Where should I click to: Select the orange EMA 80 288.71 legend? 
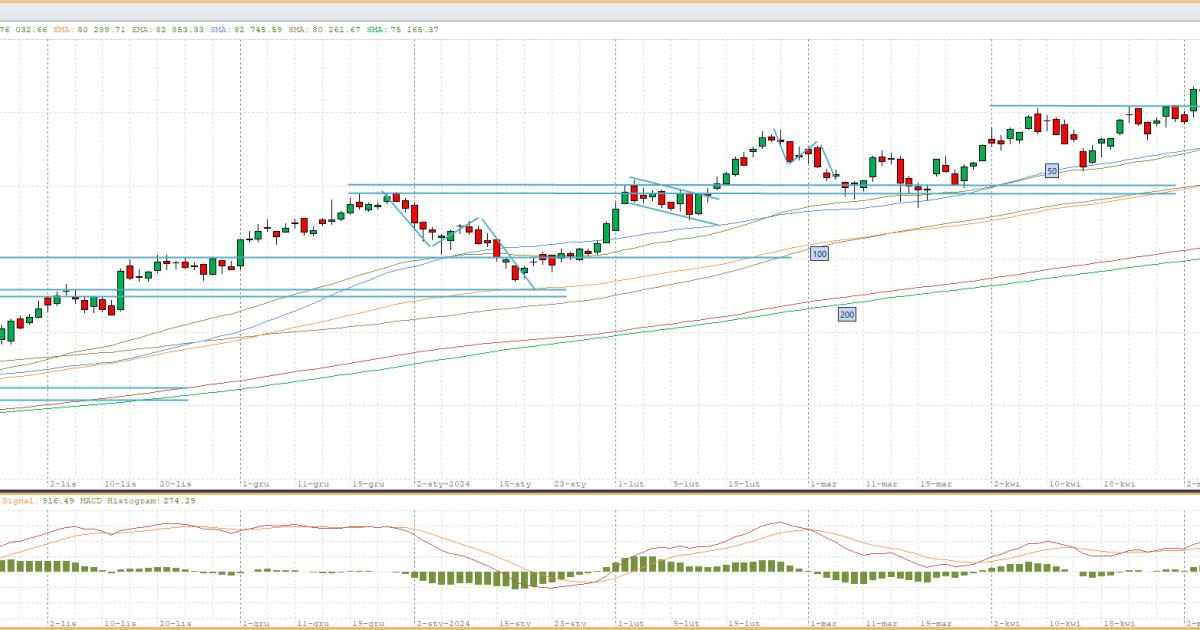click(90, 30)
